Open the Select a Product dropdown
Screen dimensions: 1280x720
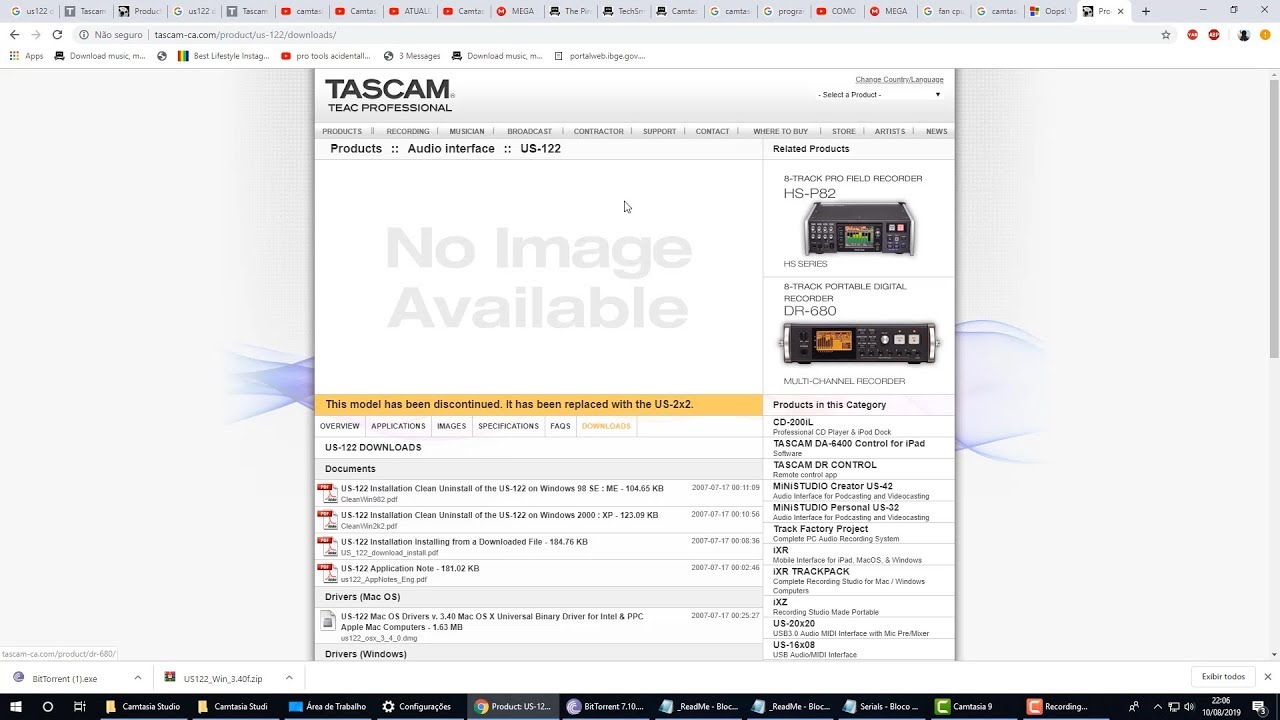coord(880,94)
